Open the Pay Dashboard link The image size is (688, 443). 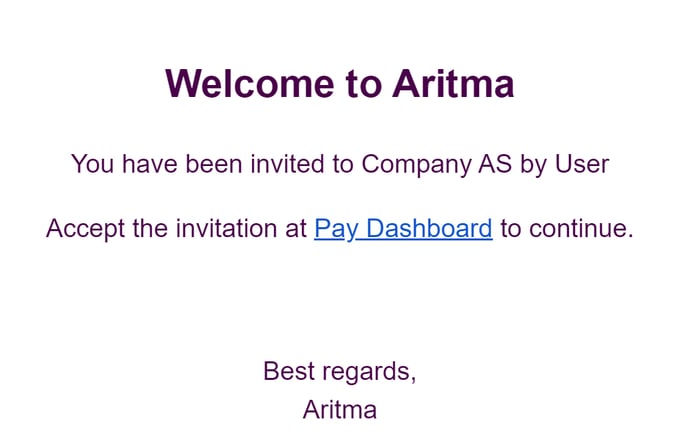[403, 229]
